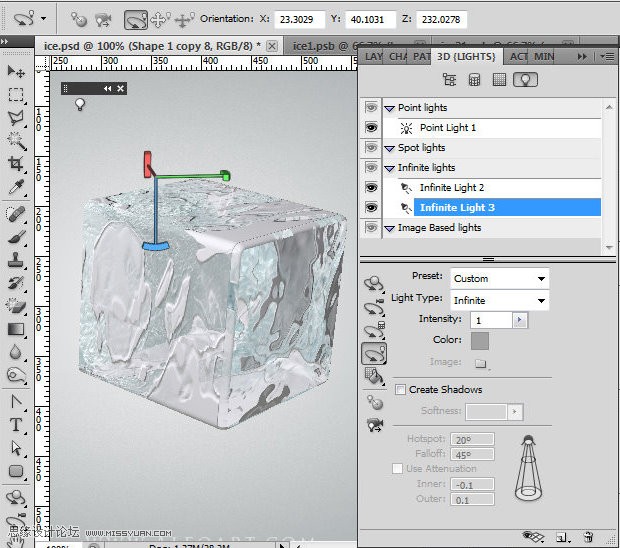Load image file for Image-based light

(481, 363)
